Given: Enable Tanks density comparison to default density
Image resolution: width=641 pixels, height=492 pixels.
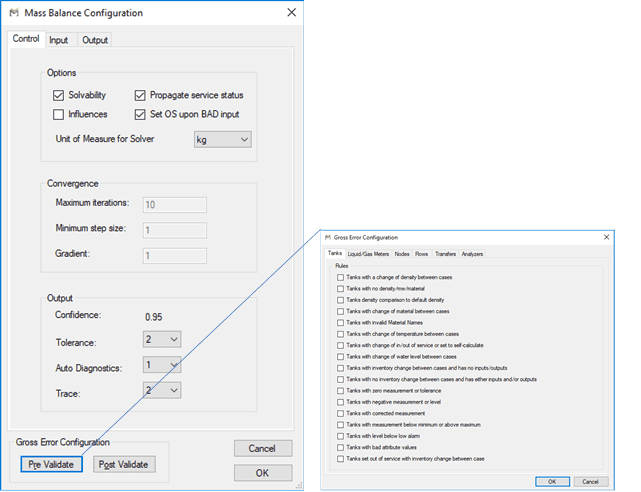Looking at the screenshot, I should click(340, 300).
